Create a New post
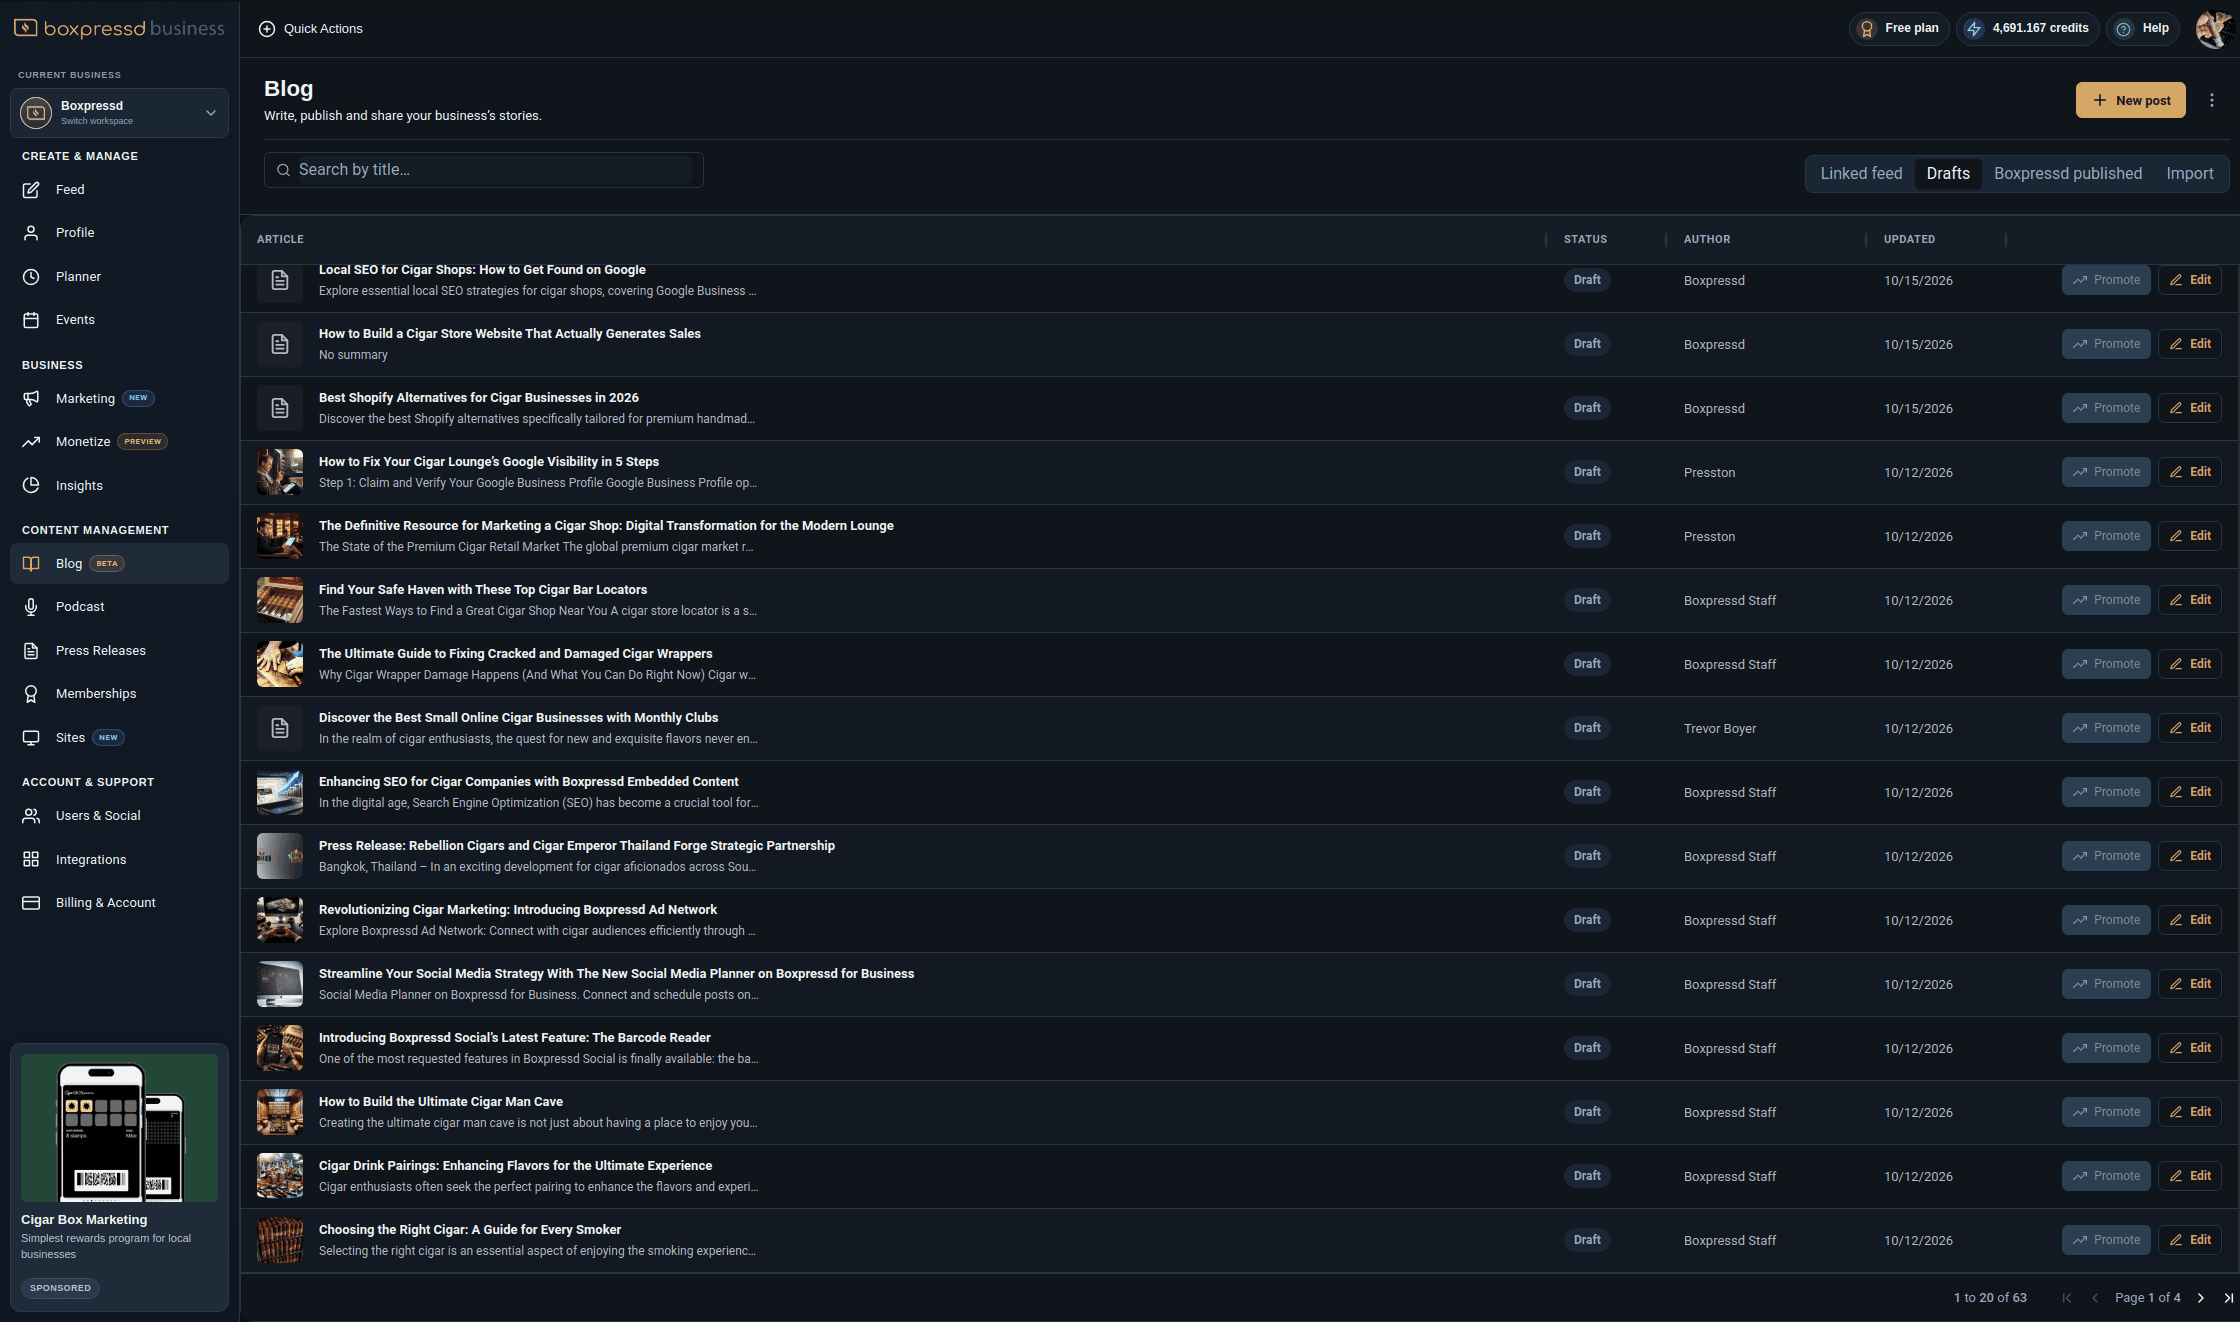Viewport: 2240px width, 1322px height. coord(2131,100)
